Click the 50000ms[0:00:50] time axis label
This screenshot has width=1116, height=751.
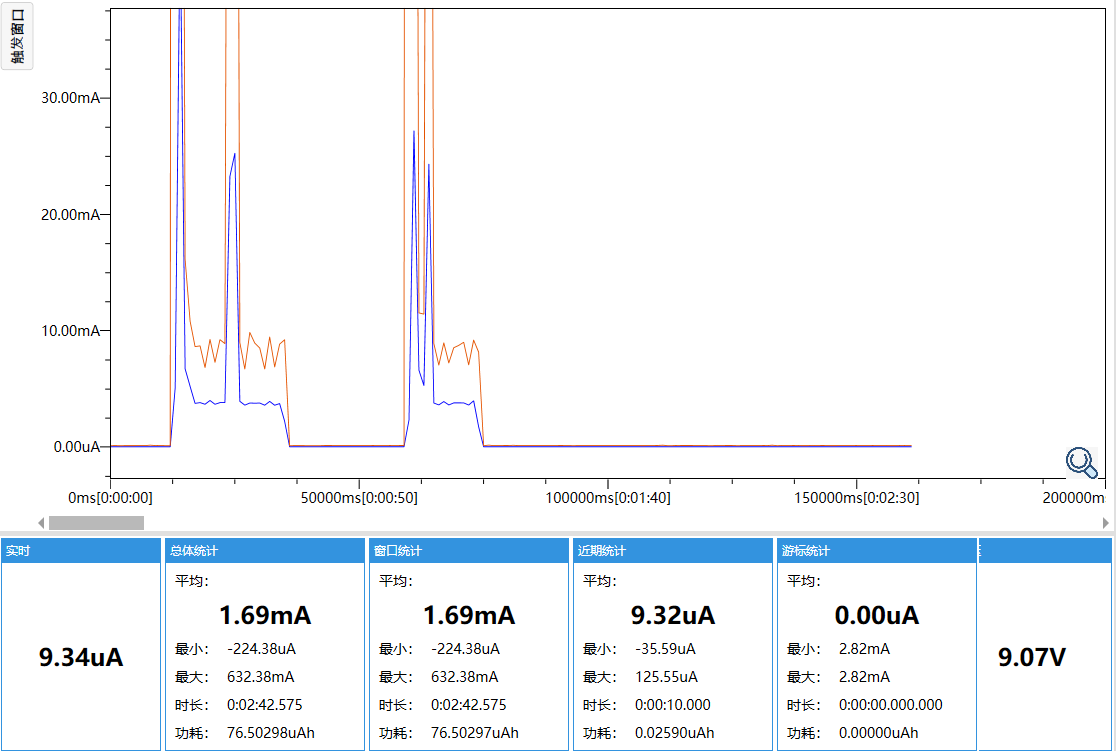pyautogui.click(x=359, y=498)
